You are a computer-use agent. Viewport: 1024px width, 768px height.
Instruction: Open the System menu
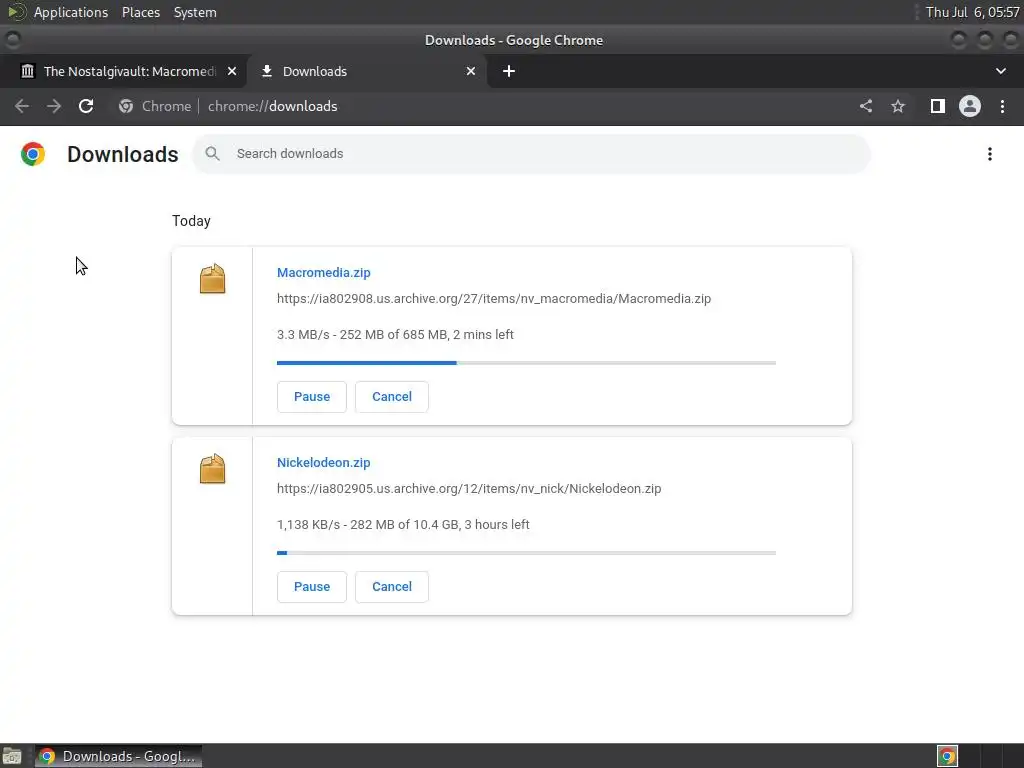coord(195,12)
